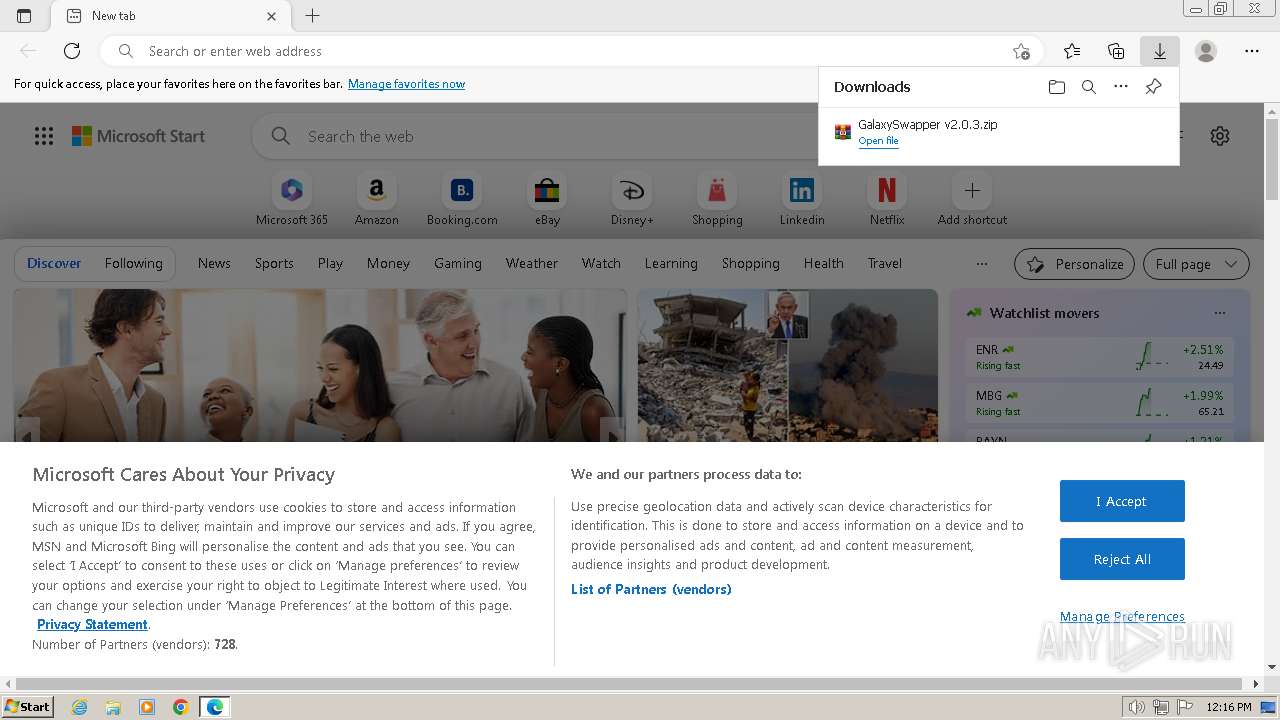Open the rubble news story thumbnail
The image size is (1280, 720).
point(788,365)
